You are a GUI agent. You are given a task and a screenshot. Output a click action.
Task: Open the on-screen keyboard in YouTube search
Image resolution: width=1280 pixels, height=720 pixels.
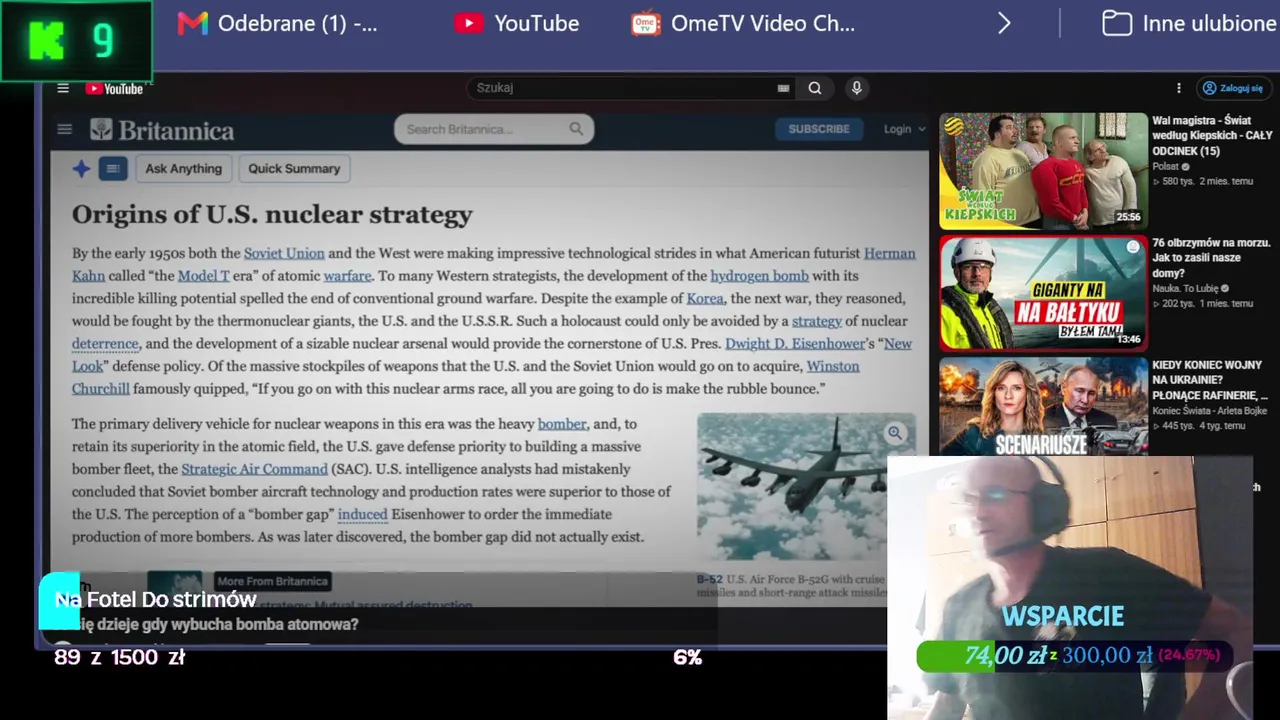(x=783, y=88)
